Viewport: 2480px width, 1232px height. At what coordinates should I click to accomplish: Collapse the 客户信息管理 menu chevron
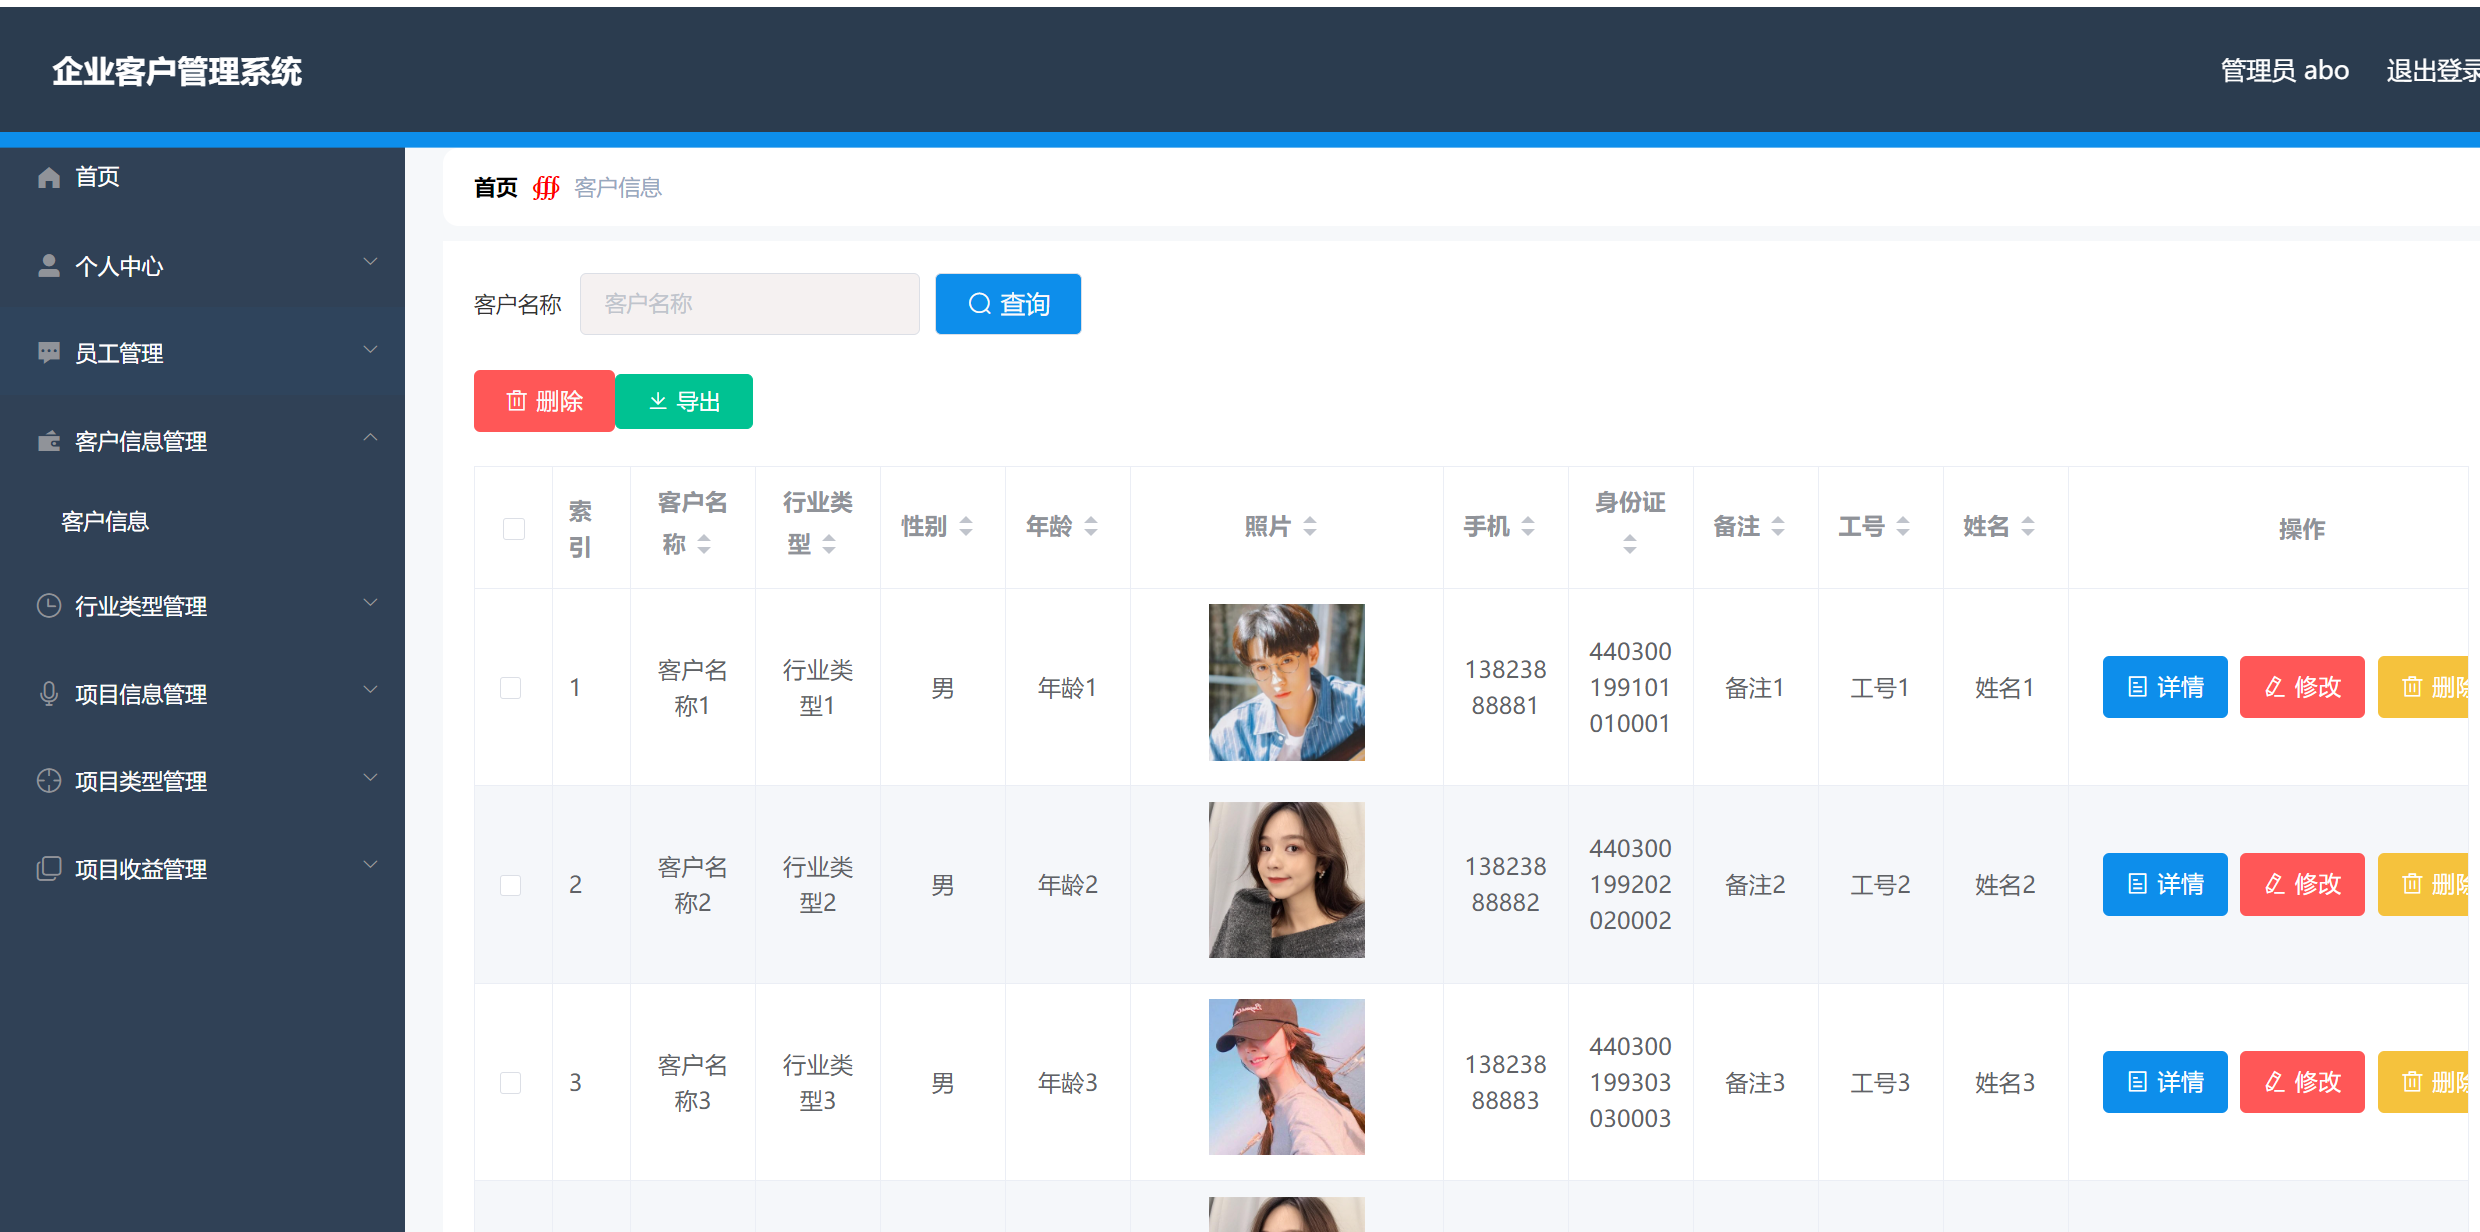click(x=370, y=438)
